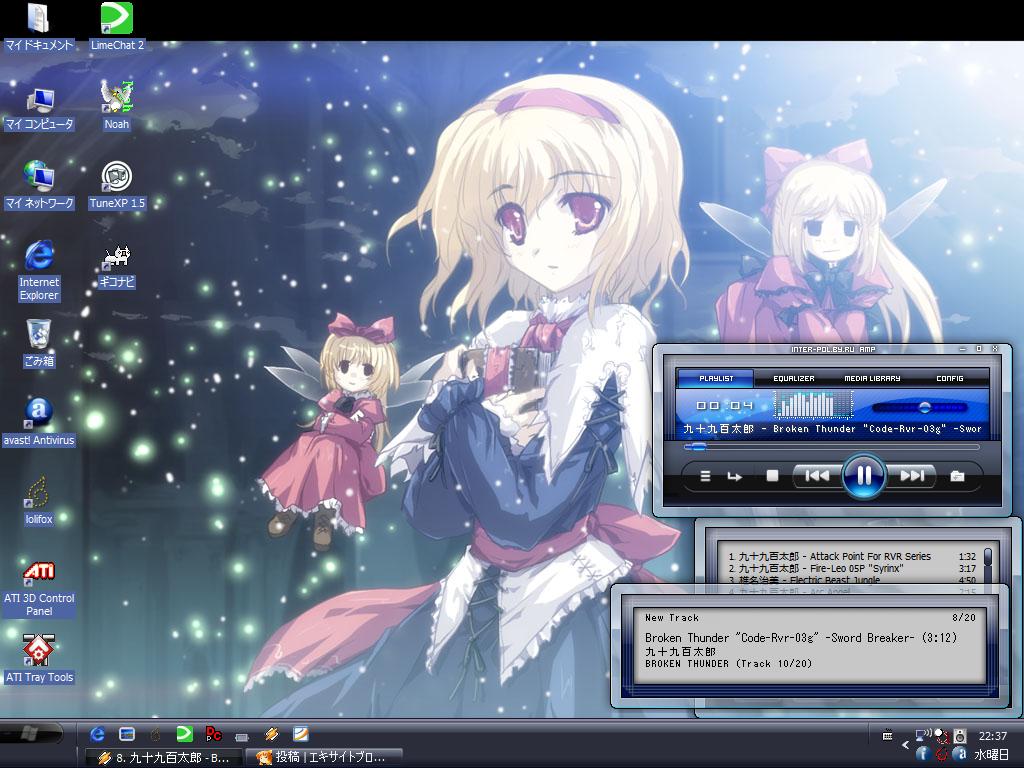This screenshot has width=1024, height=768.
Task: Launch the Noah desktop shortcut
Action: (117, 106)
